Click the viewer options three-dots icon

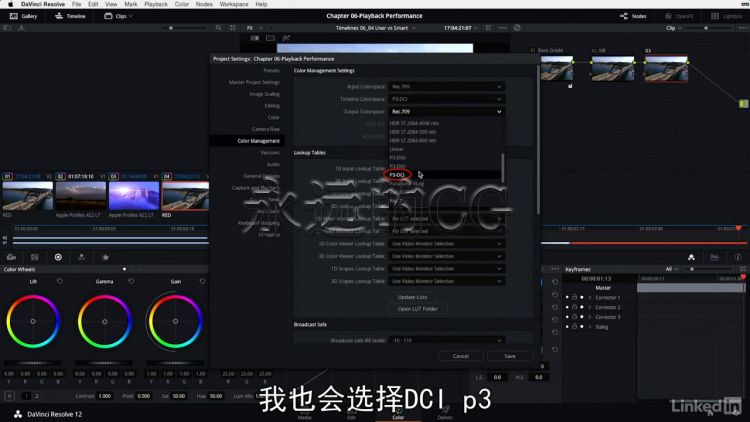[502, 28]
